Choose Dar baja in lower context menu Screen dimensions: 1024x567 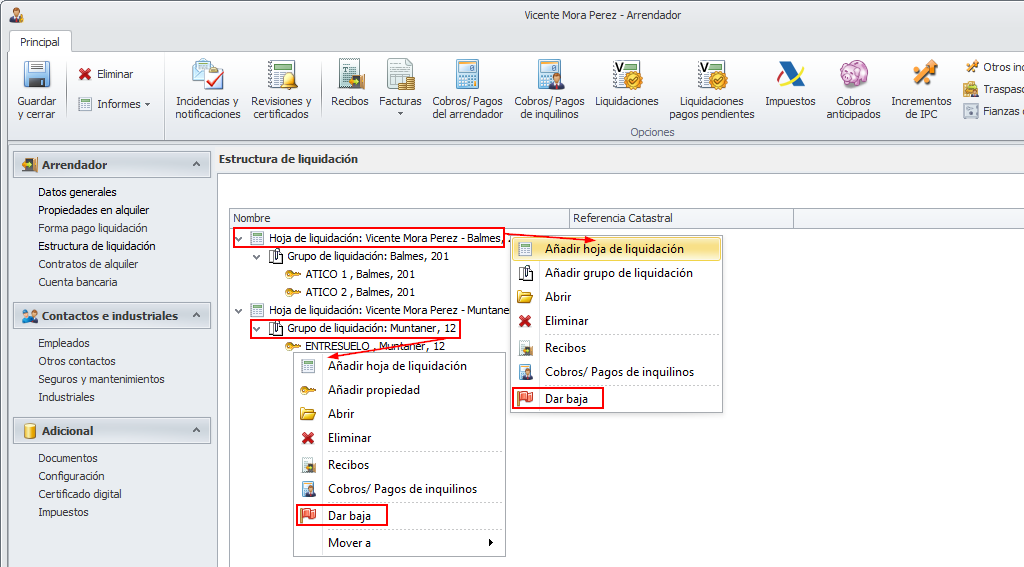click(400, 515)
